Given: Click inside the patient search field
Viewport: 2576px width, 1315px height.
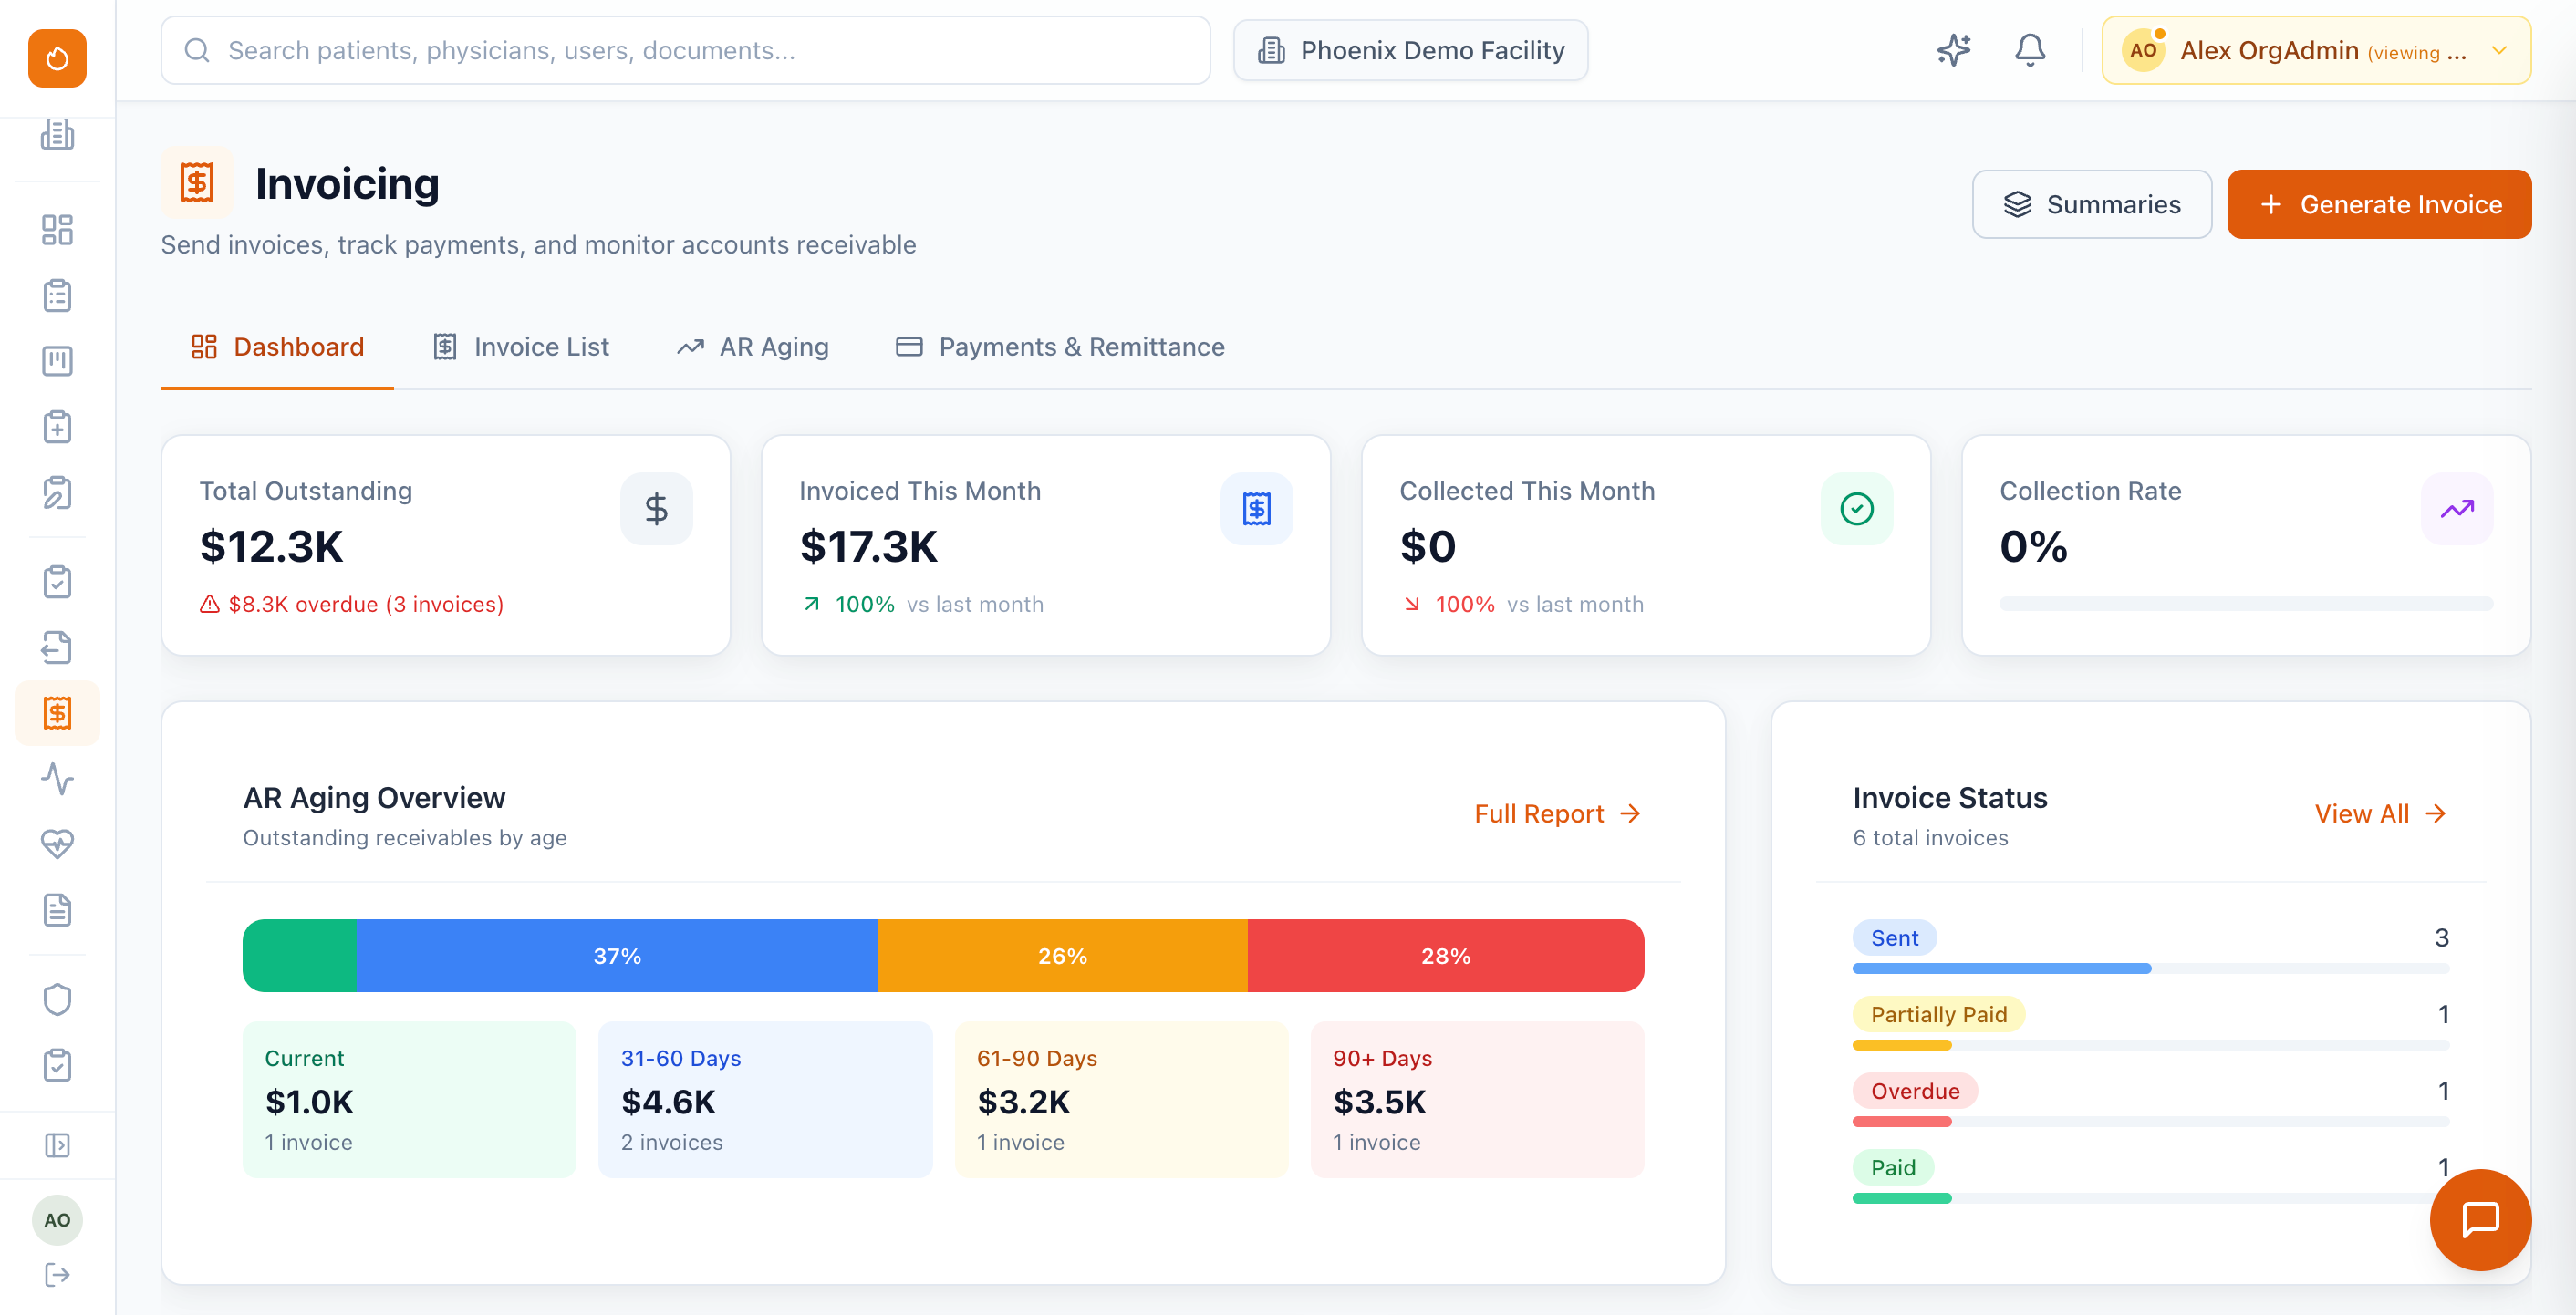Looking at the screenshot, I should point(686,50).
